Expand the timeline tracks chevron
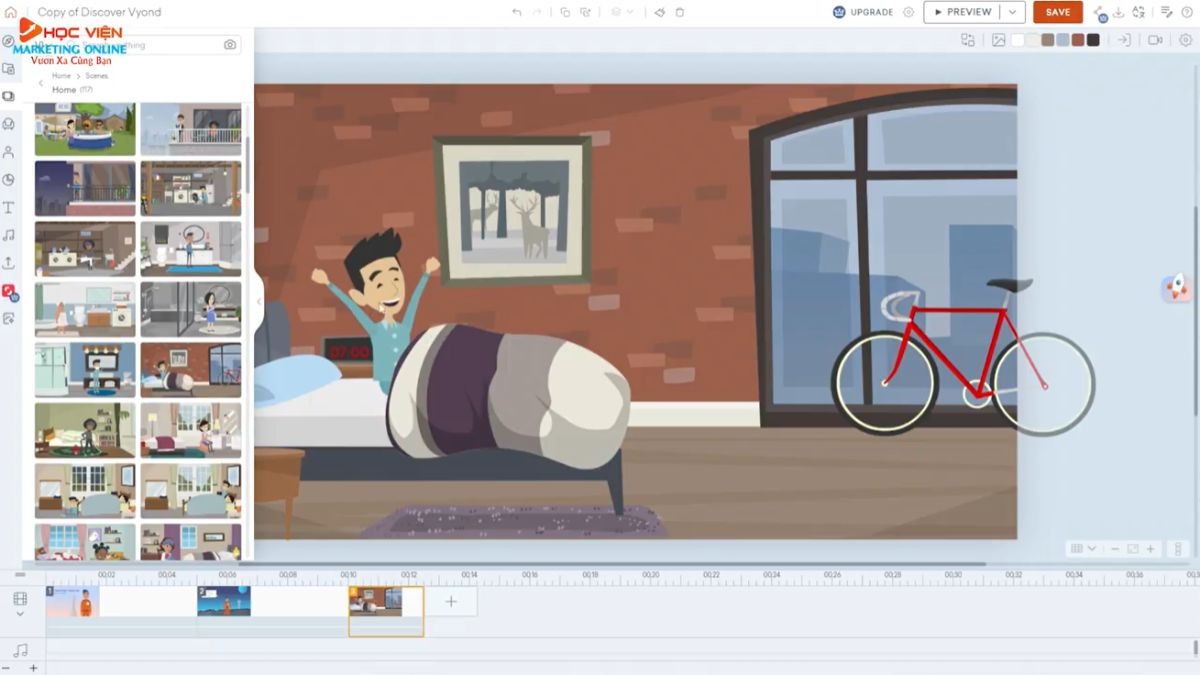This screenshot has width=1200, height=675. coord(20,613)
